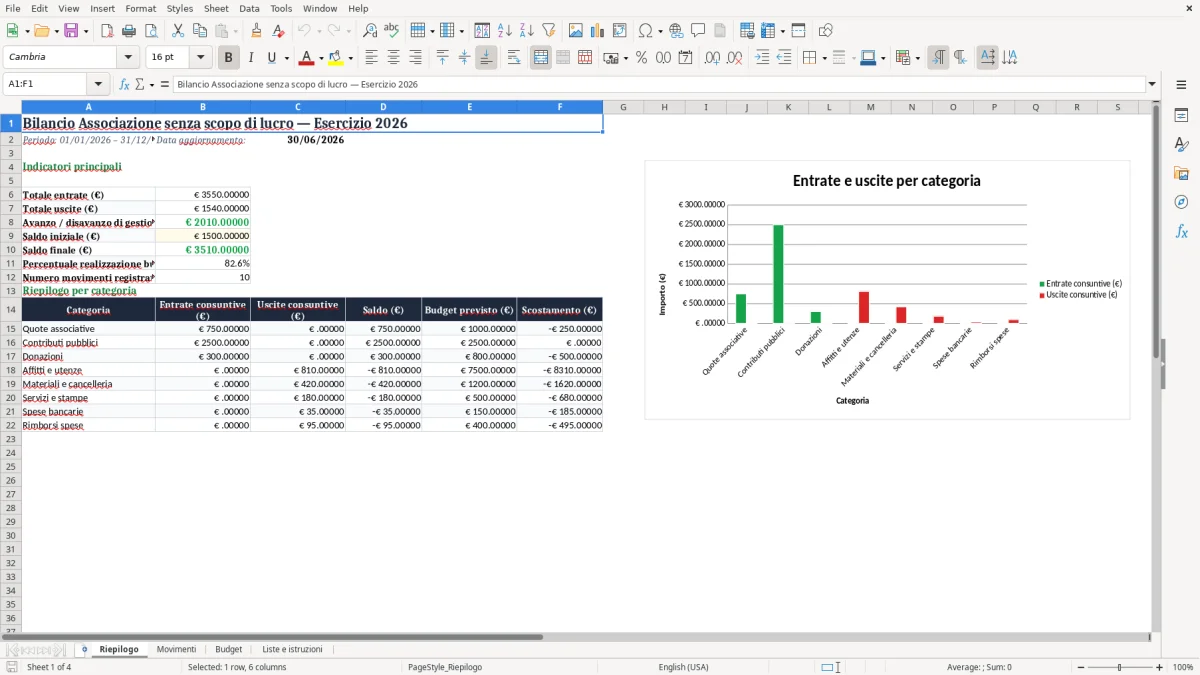Toggle Align Bottom button
This screenshot has width=1200, height=675.
(x=486, y=58)
